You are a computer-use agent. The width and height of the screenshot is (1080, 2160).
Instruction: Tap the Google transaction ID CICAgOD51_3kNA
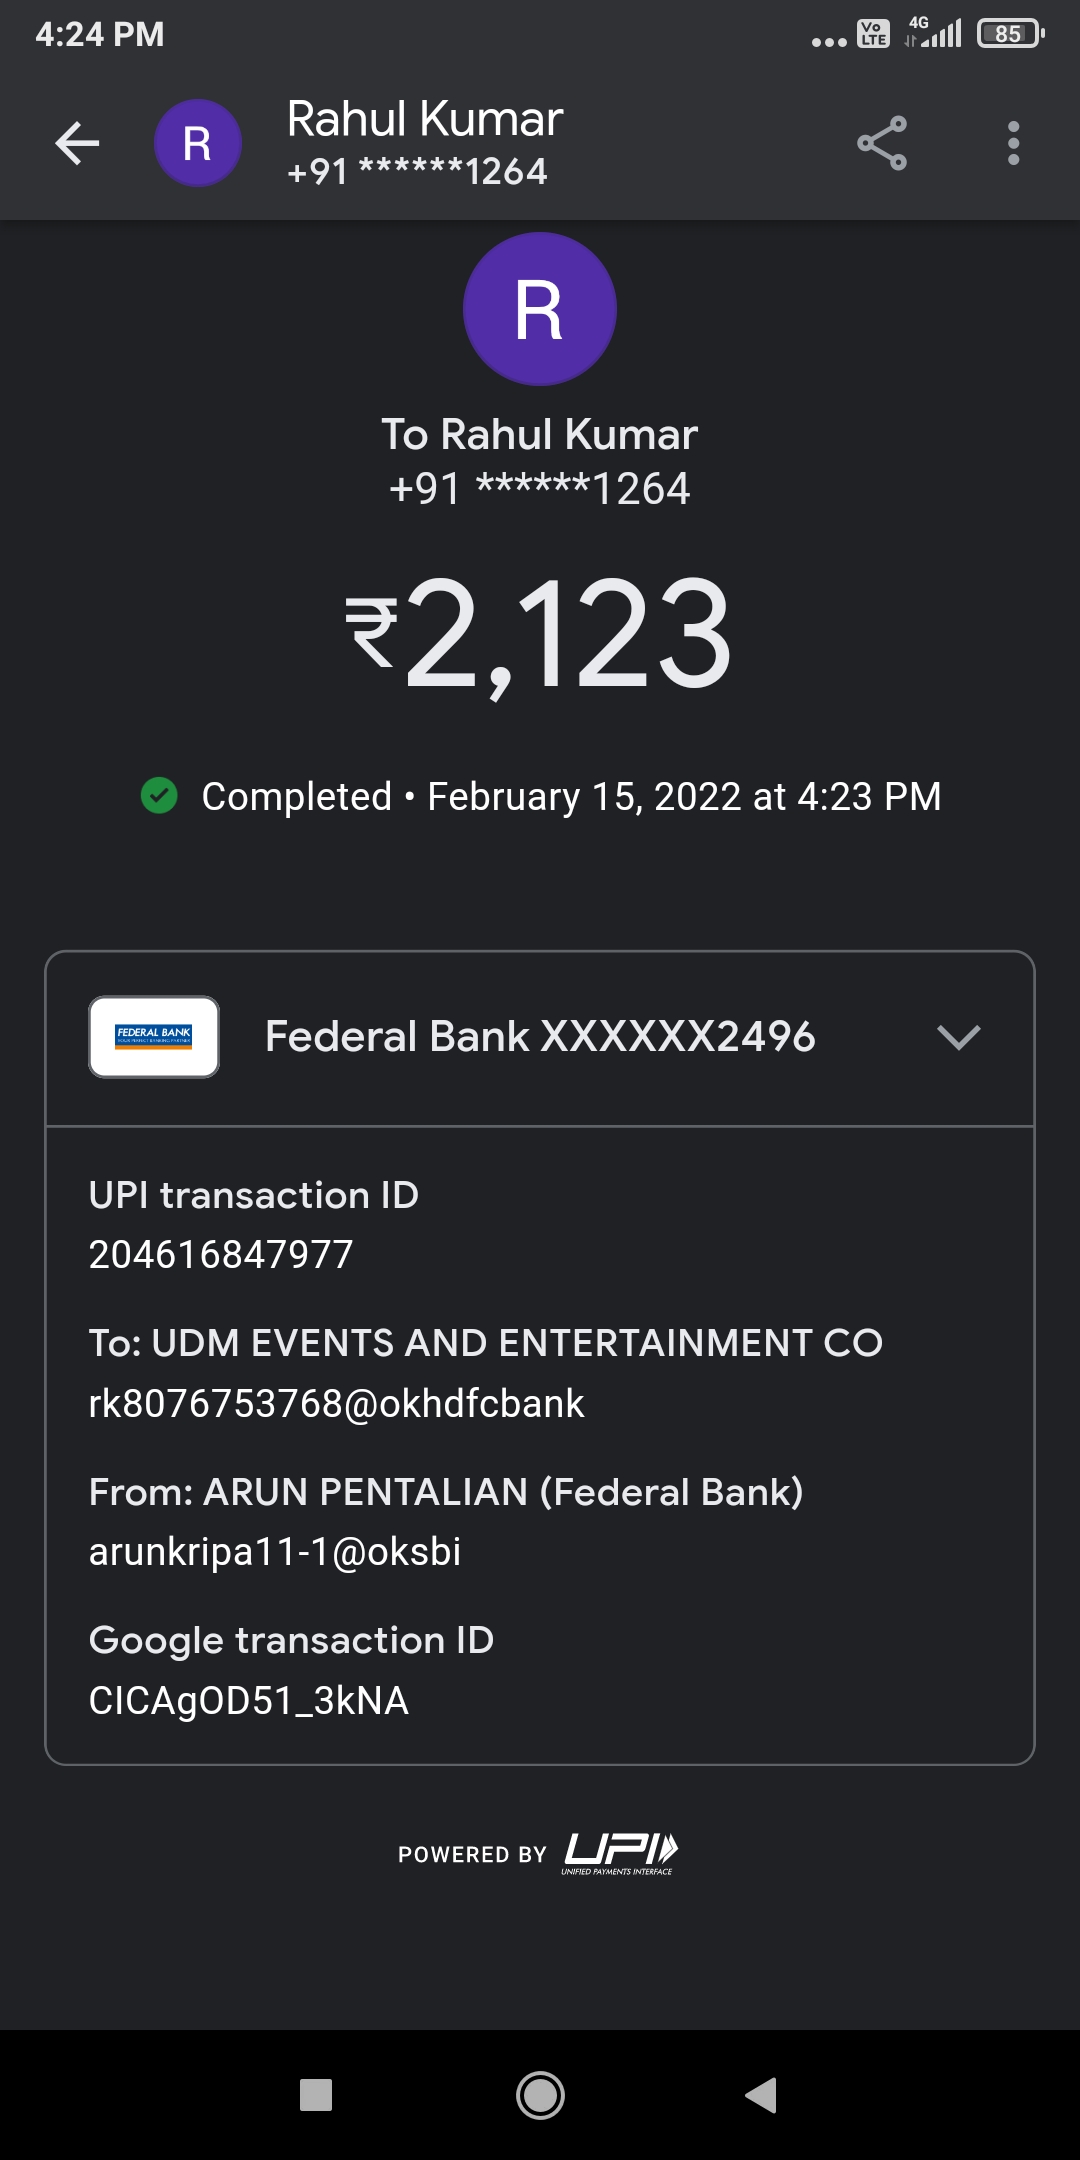pyautogui.click(x=249, y=1700)
